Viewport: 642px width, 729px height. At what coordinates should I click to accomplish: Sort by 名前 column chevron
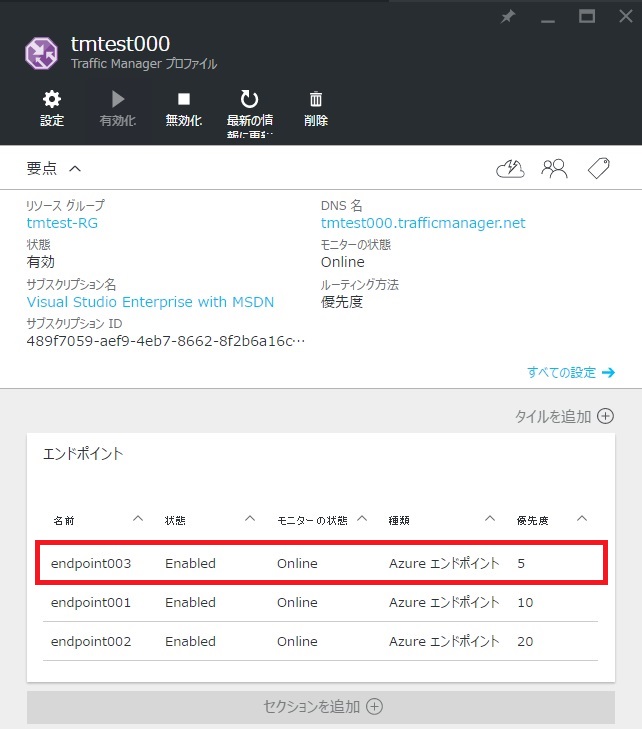point(138,518)
